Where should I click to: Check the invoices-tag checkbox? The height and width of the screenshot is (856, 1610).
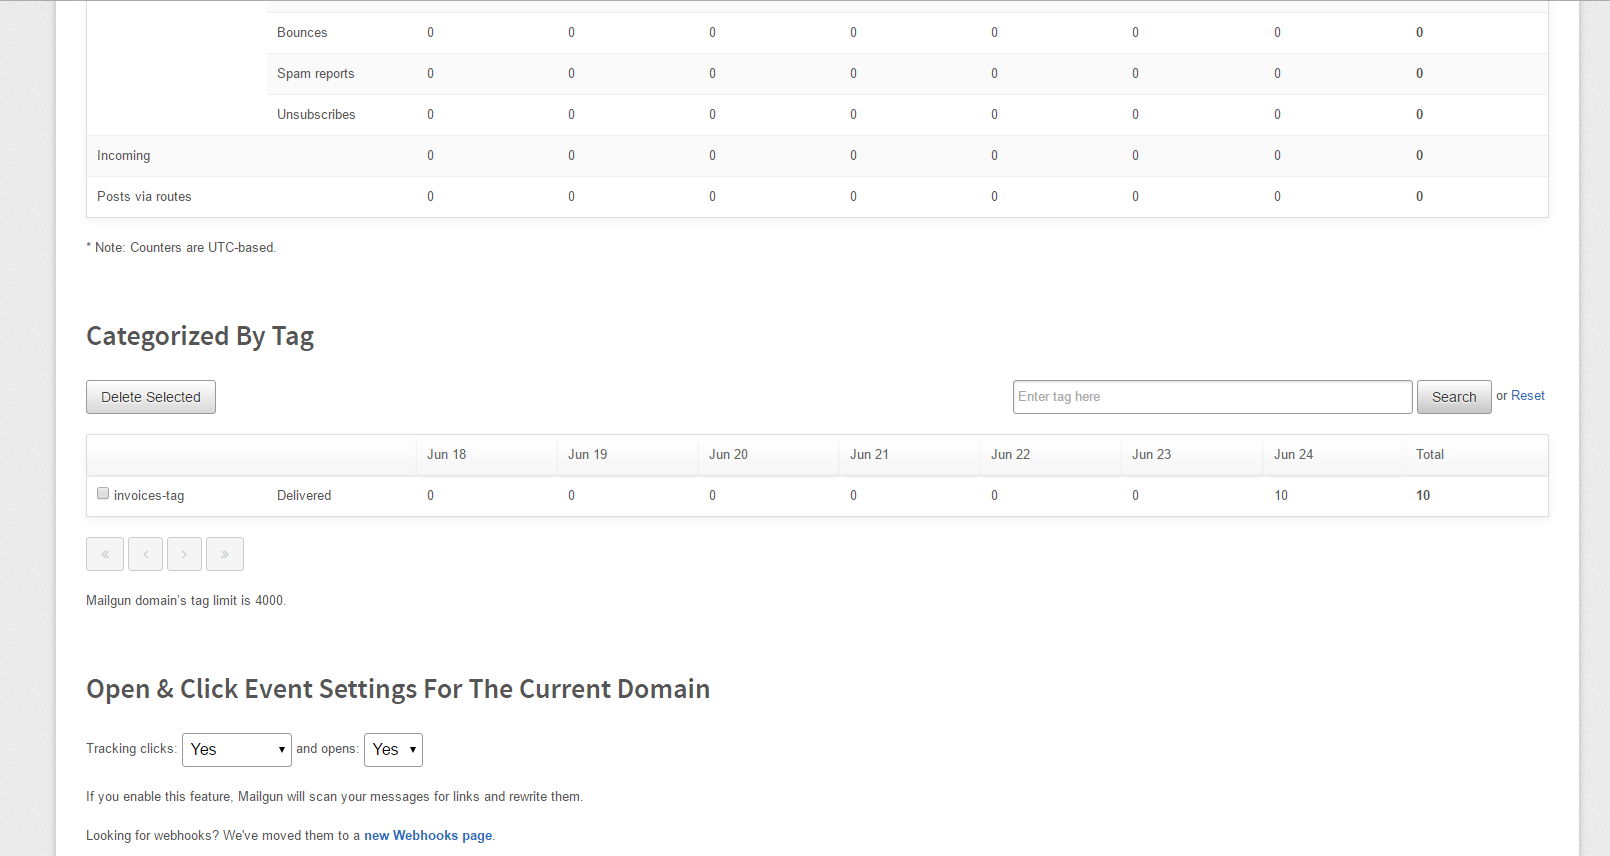[103, 493]
